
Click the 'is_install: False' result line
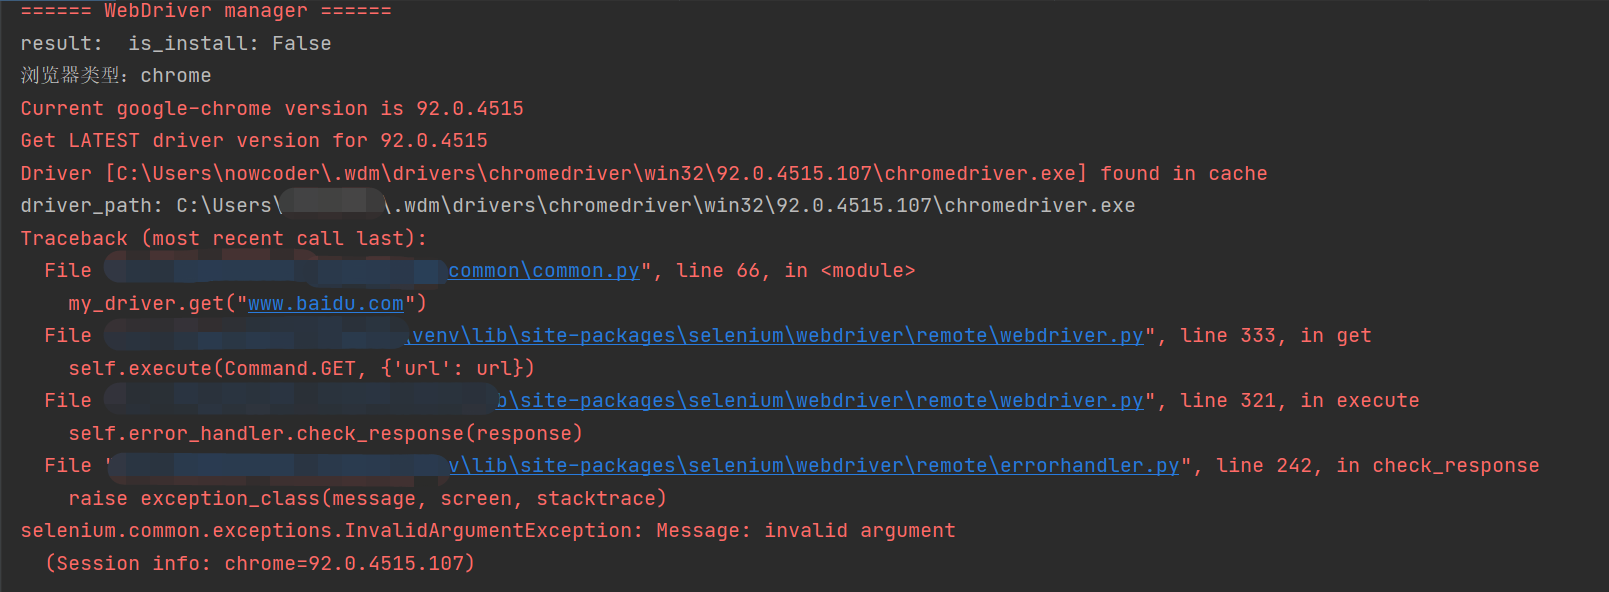click(x=176, y=44)
